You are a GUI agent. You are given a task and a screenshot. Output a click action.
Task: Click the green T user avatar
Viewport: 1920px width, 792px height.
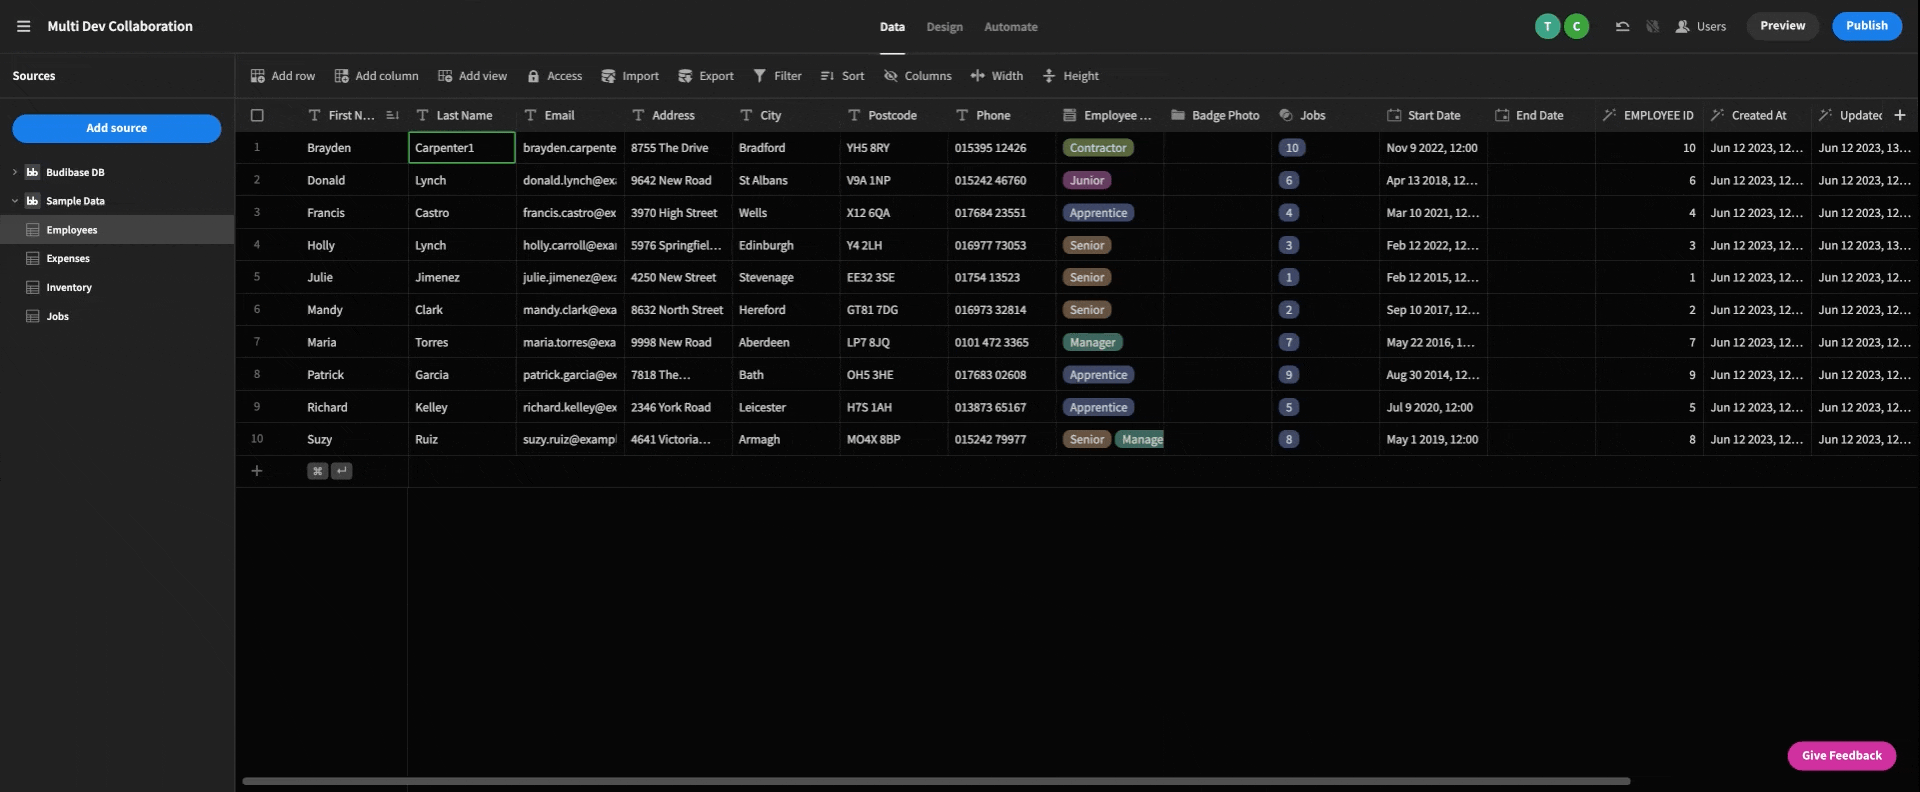(1548, 26)
